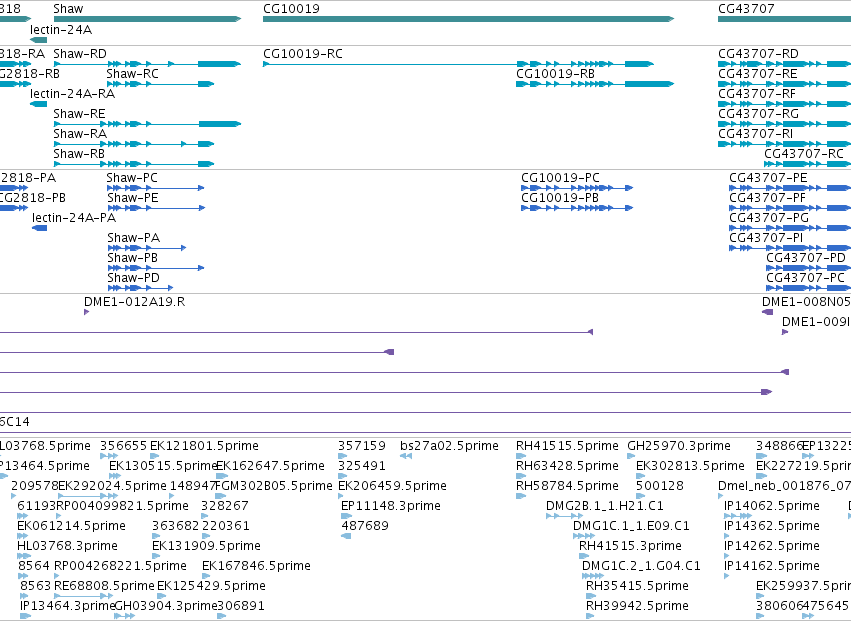Click the EK061214.5prime EST label

tap(72, 526)
